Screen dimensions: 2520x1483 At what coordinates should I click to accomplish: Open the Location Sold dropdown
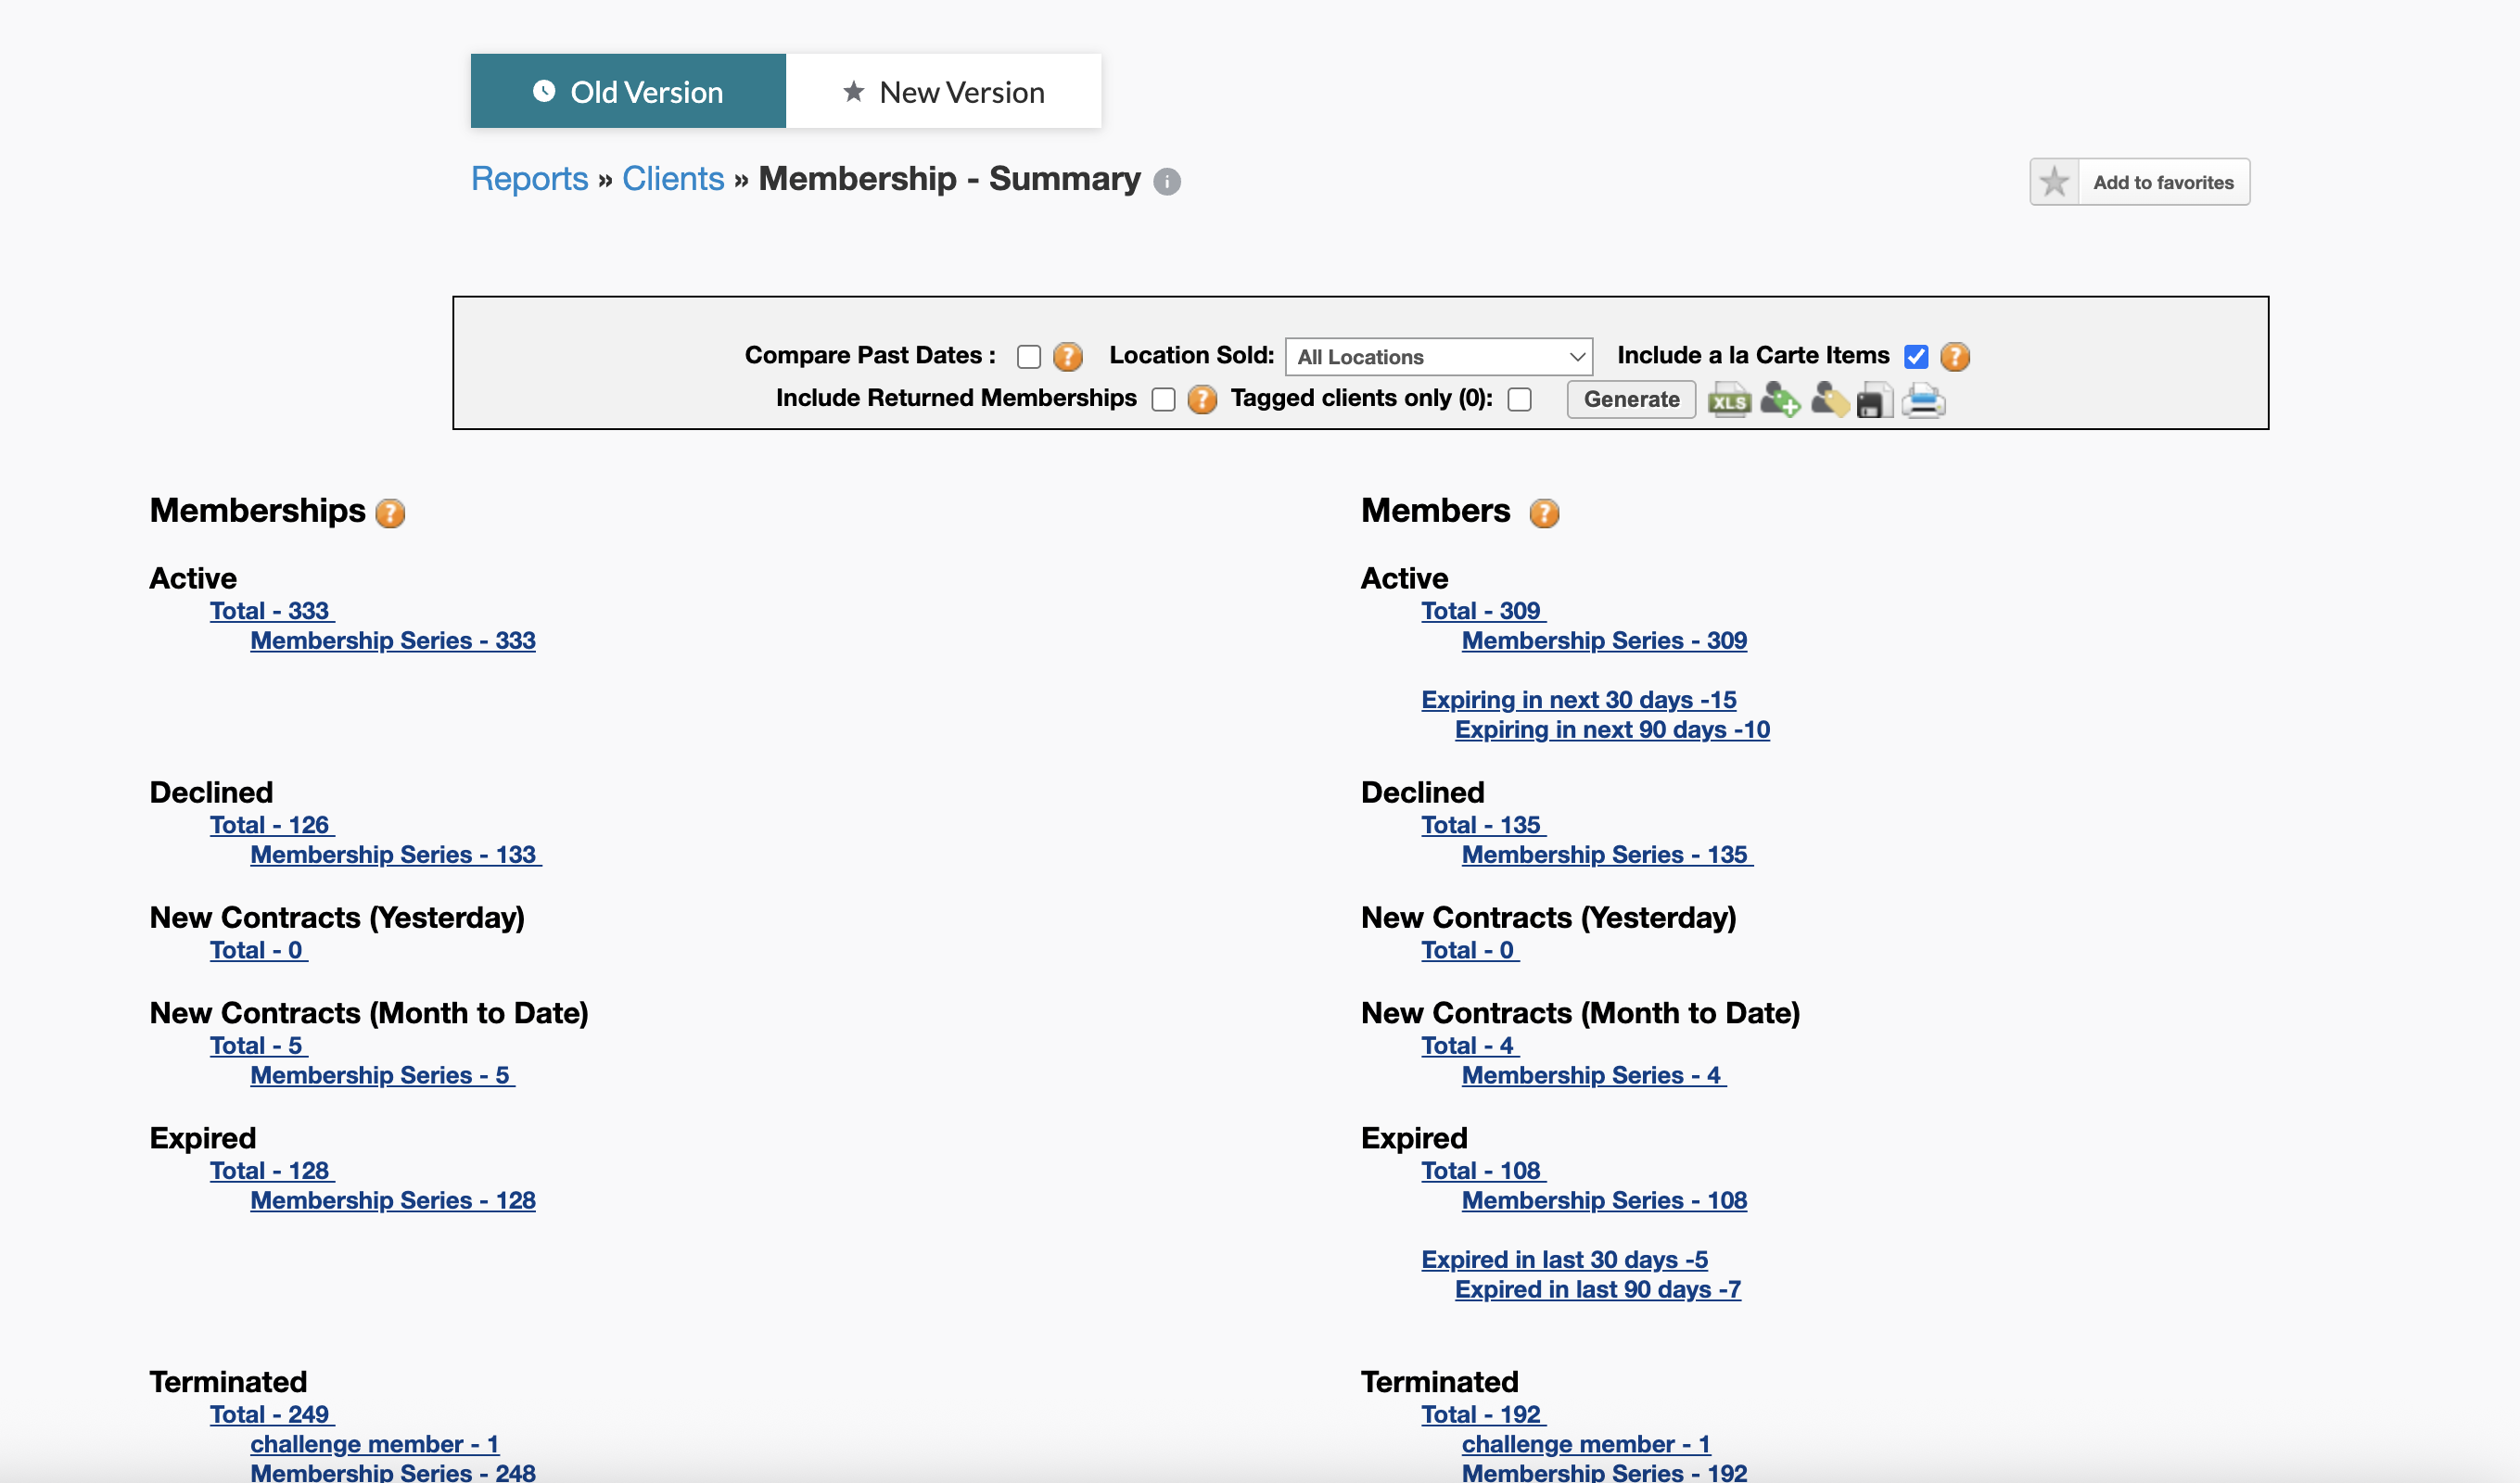1438,357
